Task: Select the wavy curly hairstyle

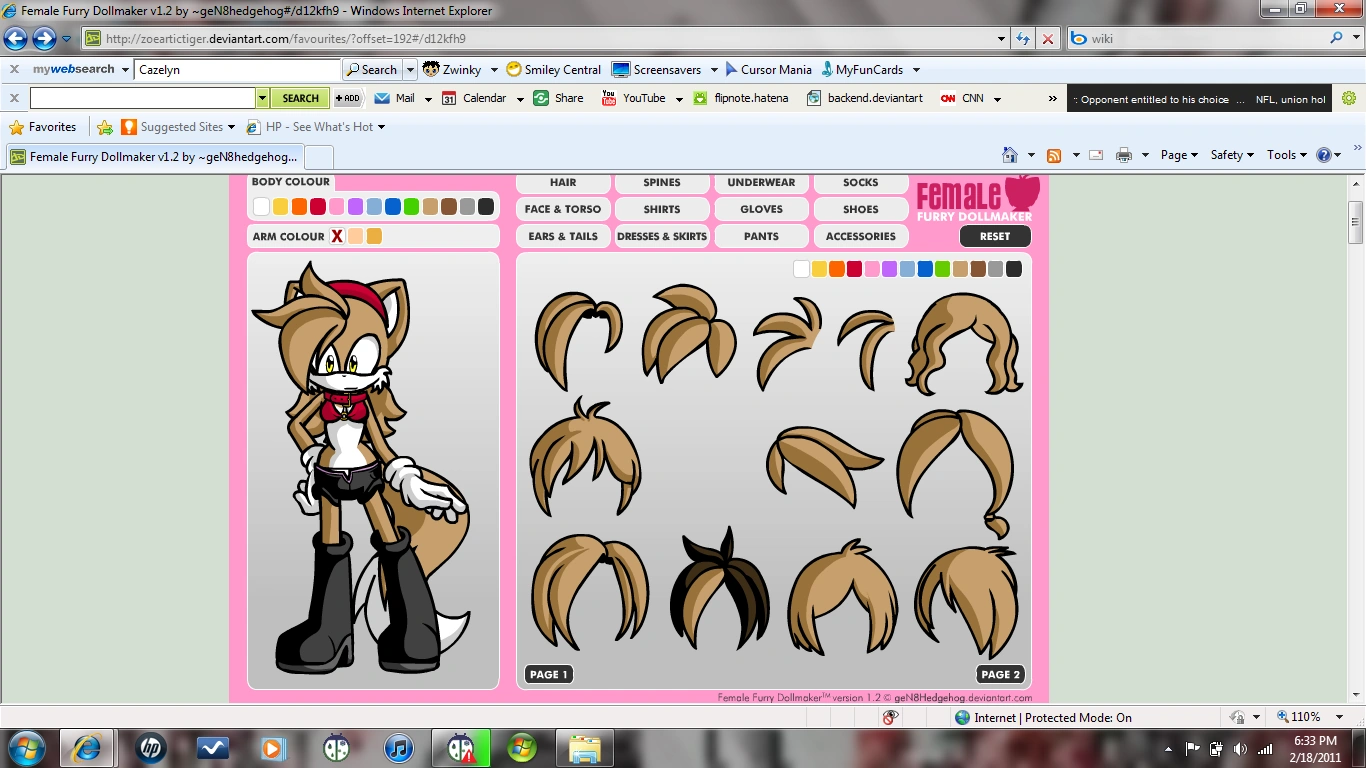Action: pos(964,343)
